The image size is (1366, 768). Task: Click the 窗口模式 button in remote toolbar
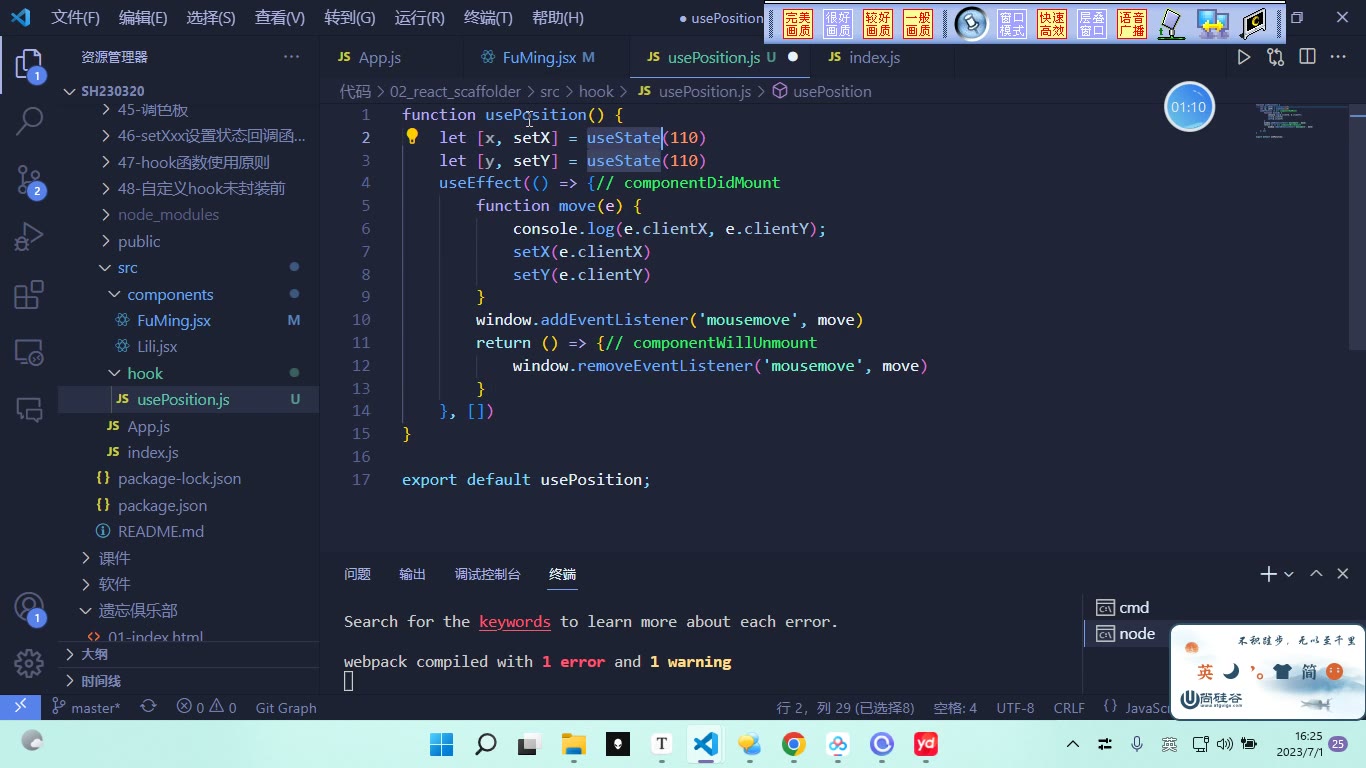click(1012, 24)
